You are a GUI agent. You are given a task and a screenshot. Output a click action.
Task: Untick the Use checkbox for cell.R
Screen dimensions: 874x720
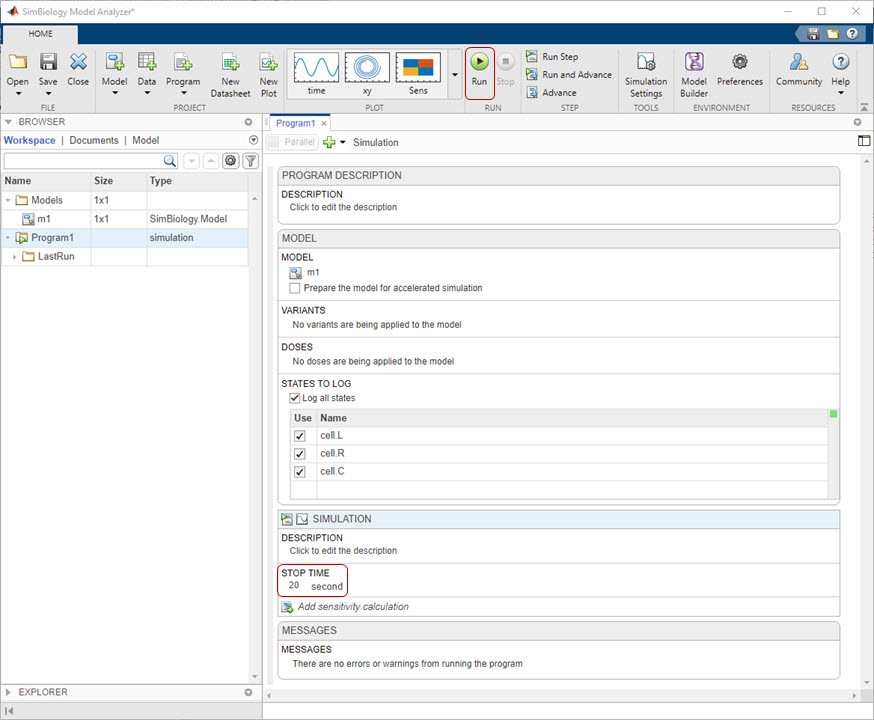point(299,454)
